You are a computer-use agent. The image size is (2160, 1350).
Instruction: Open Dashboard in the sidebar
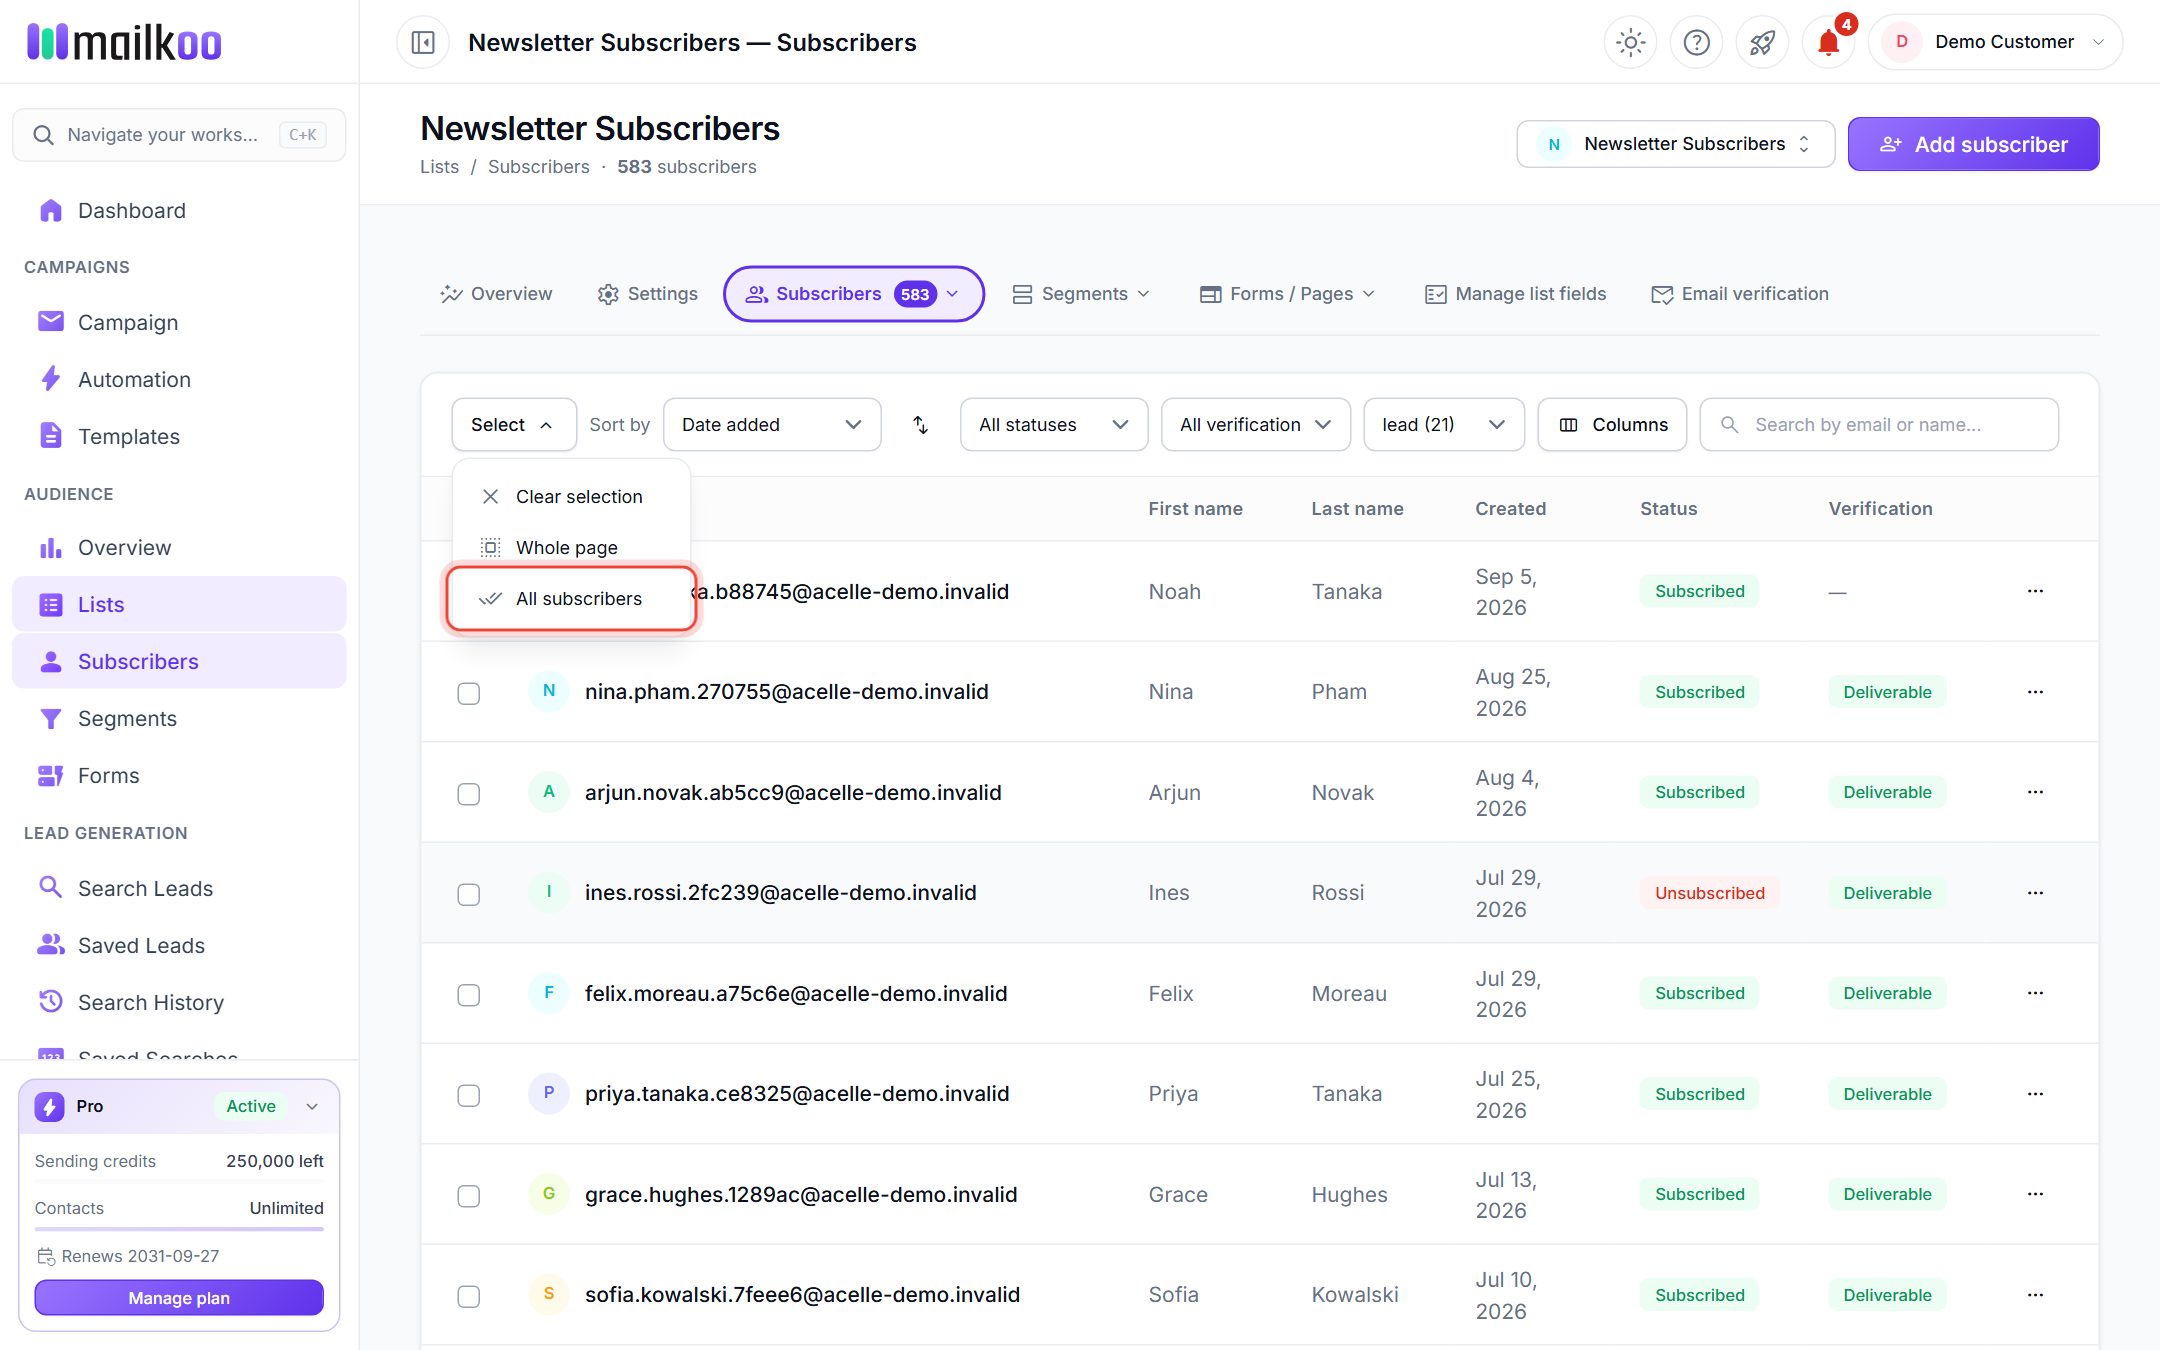(179, 211)
